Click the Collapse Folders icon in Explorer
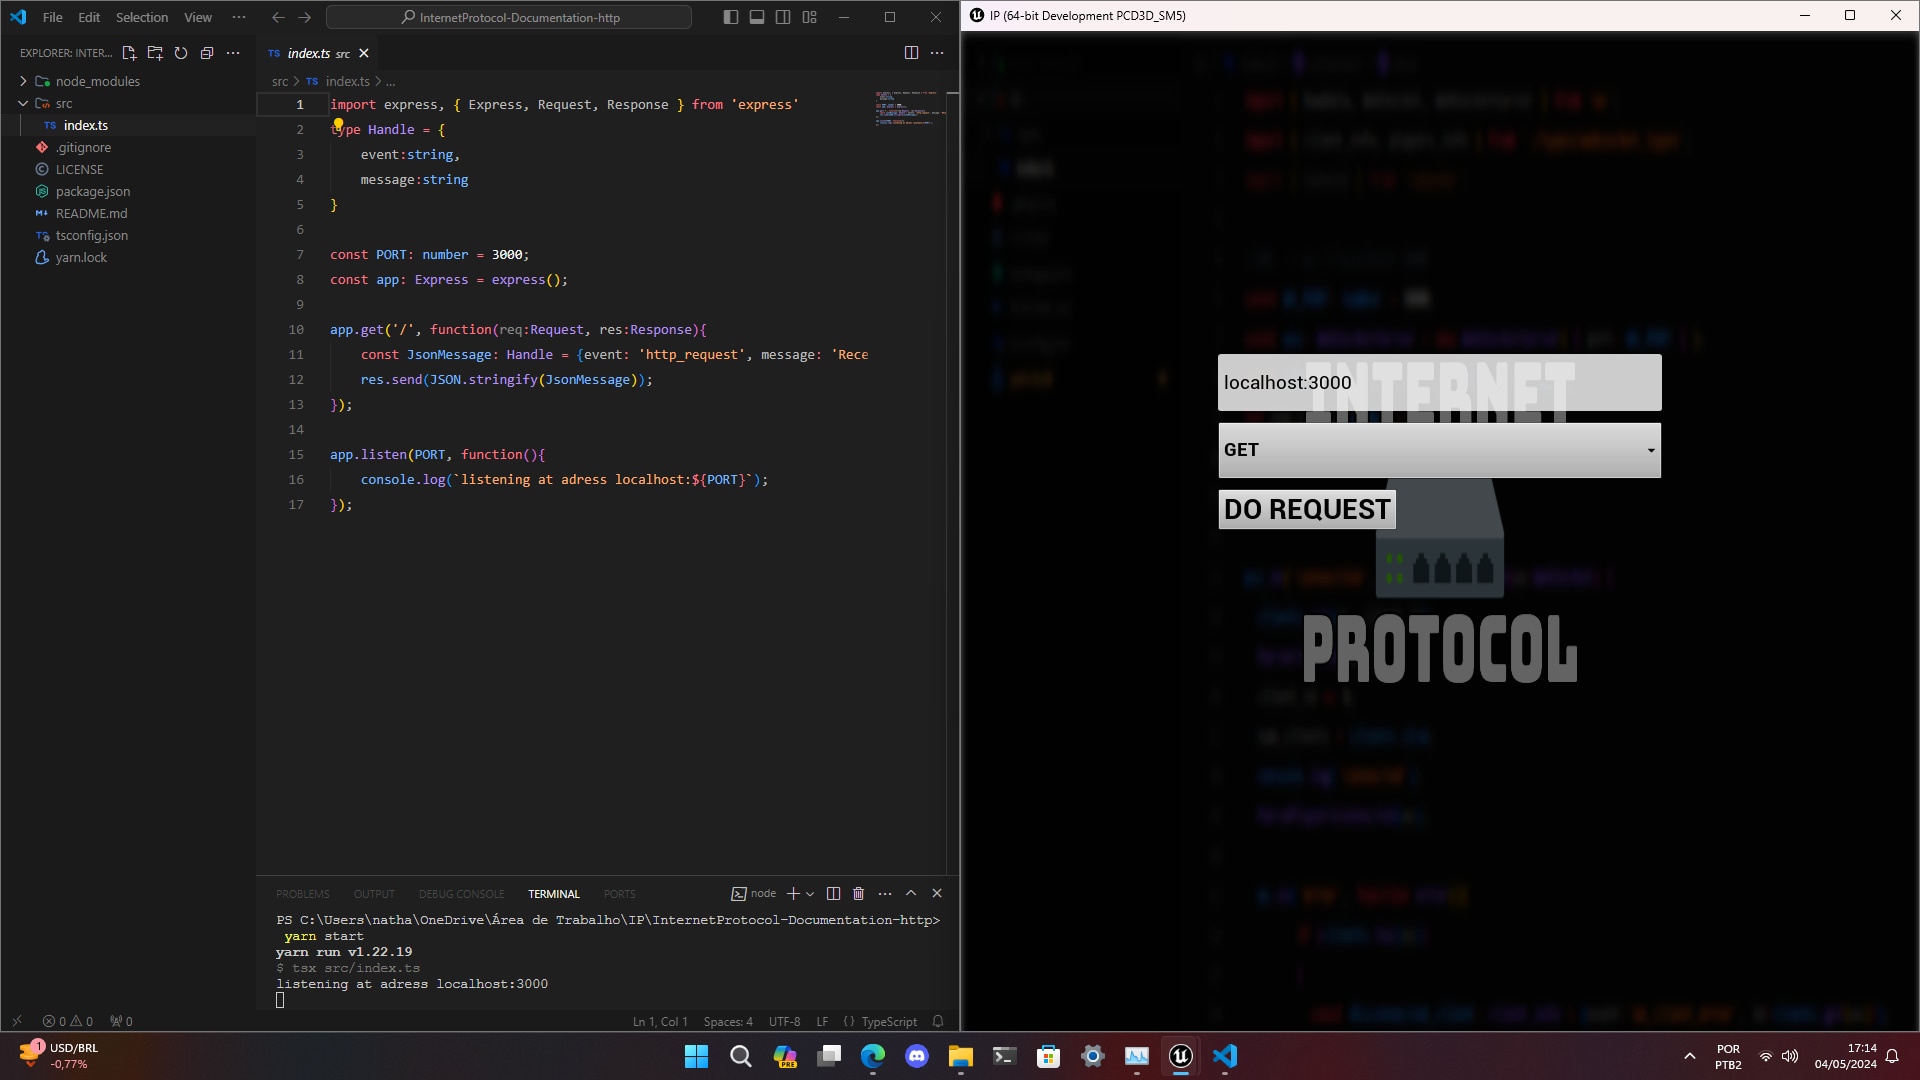This screenshot has width=1920, height=1080. [x=207, y=53]
